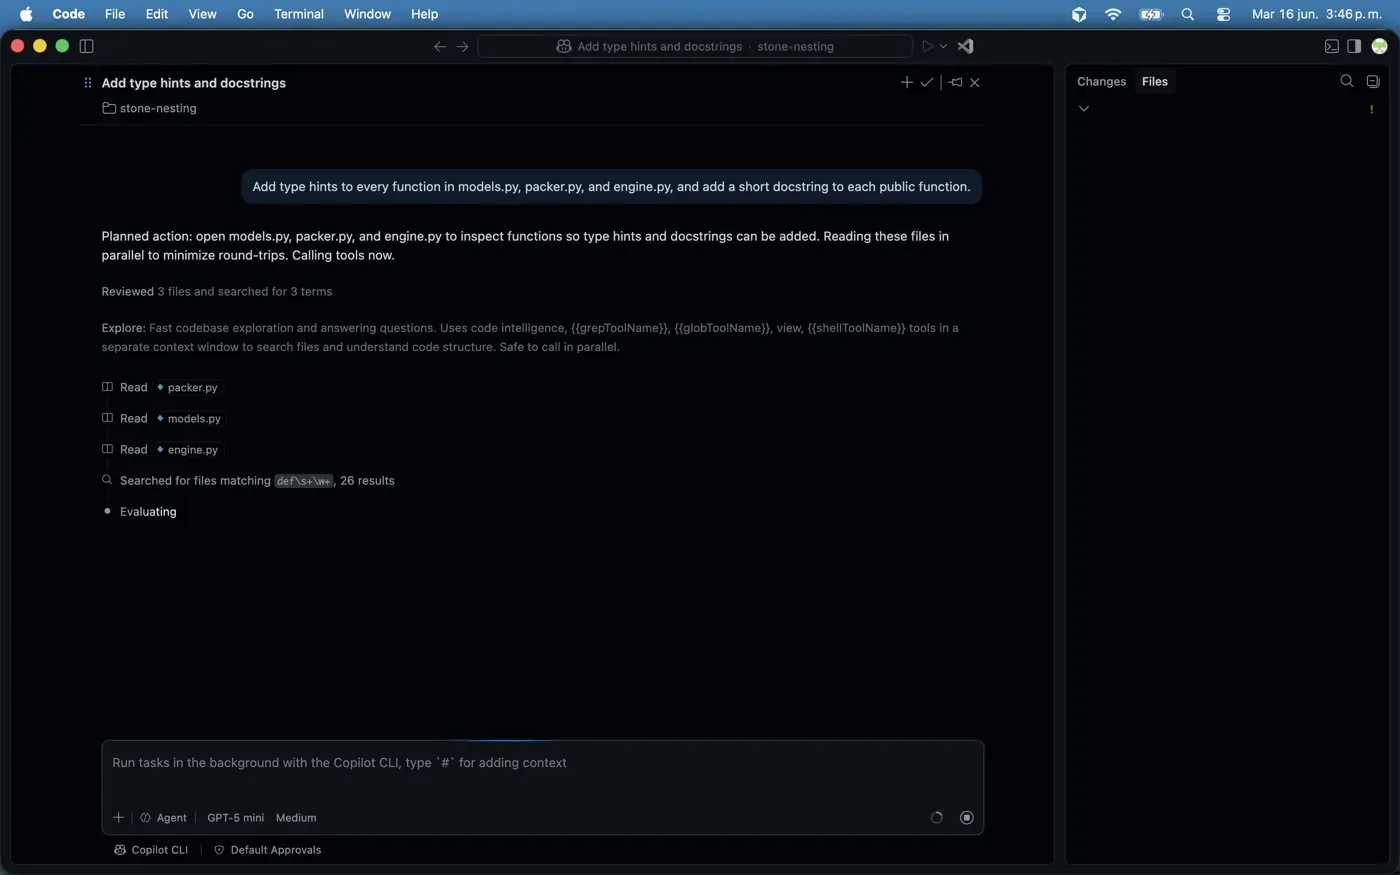Image resolution: width=1400 pixels, height=875 pixels.
Task: Click the megaphone icon in session header
Action: coord(956,82)
